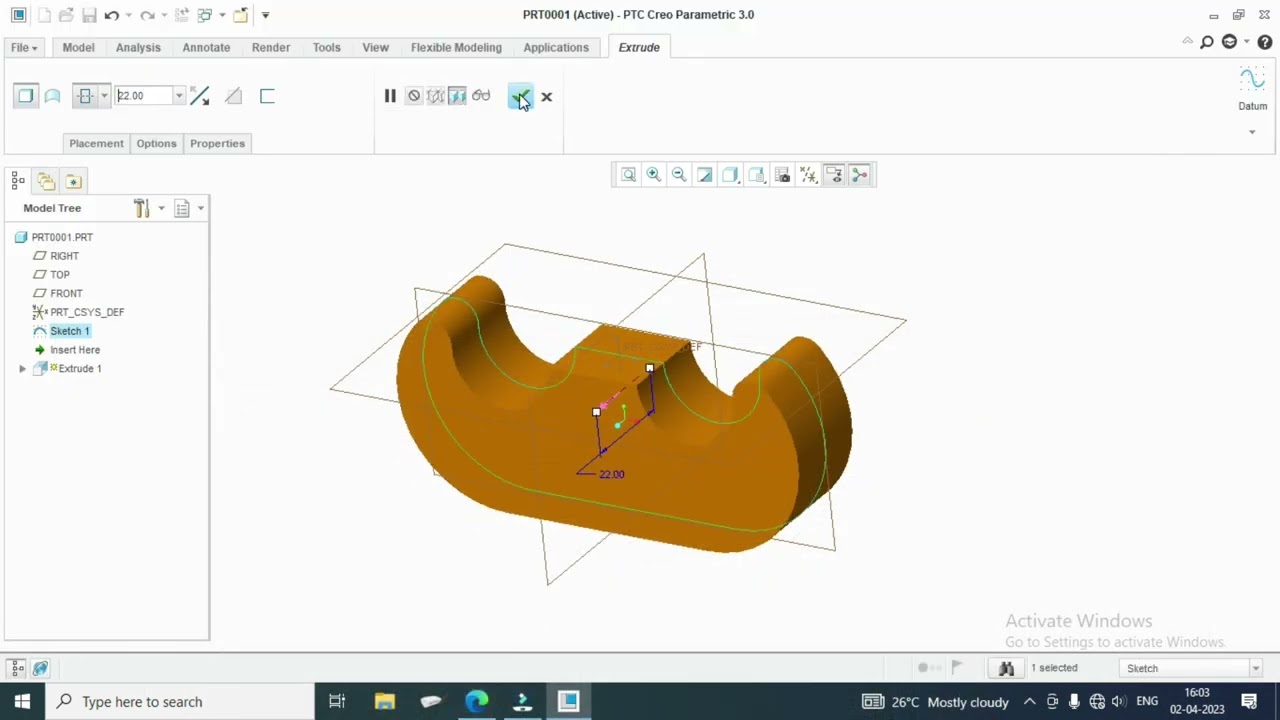Open the redo history dropdown arrow

(163, 15)
